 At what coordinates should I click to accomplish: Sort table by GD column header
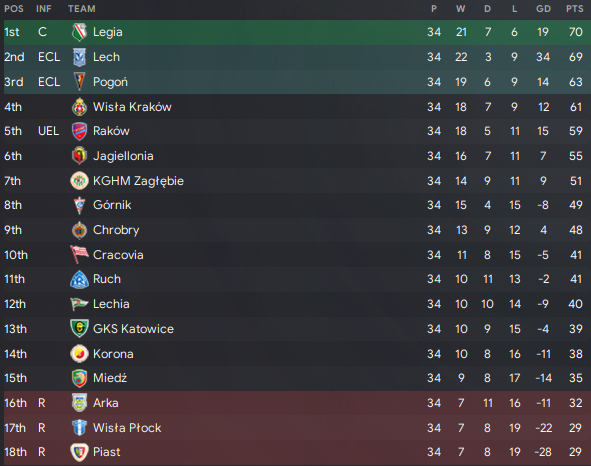pos(543,9)
